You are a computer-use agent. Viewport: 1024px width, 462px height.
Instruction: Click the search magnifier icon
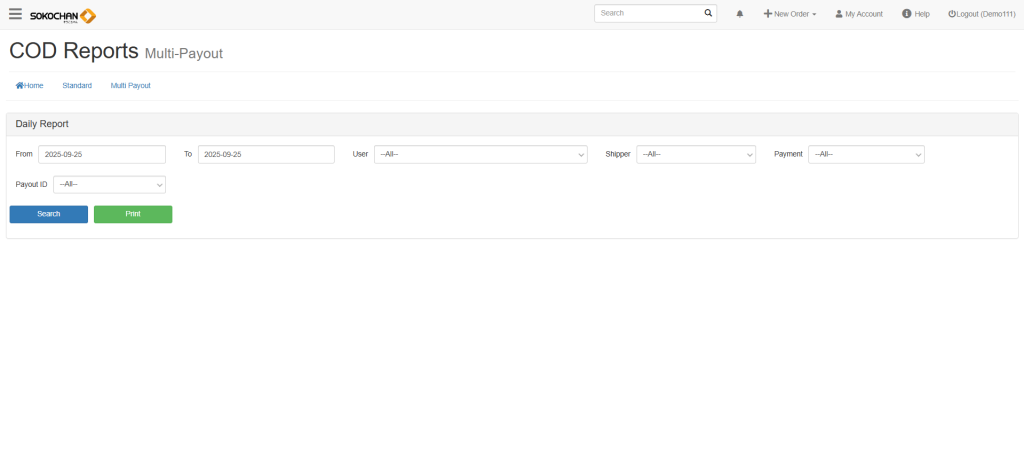click(708, 14)
